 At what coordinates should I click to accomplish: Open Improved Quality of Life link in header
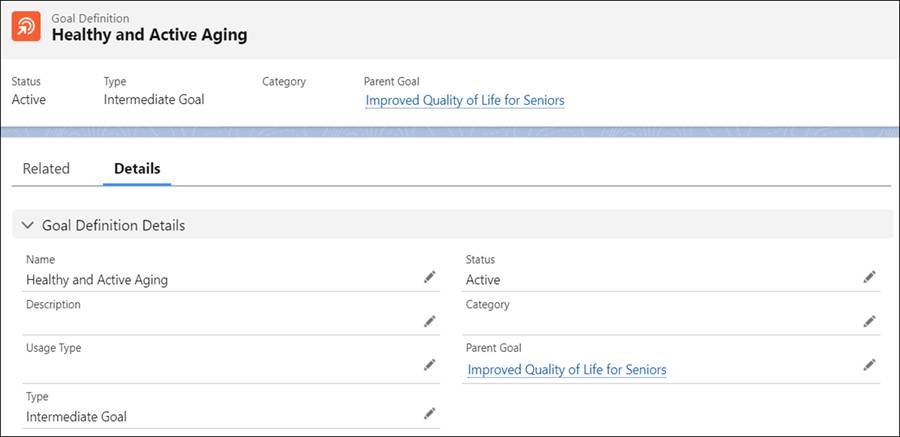tap(465, 100)
